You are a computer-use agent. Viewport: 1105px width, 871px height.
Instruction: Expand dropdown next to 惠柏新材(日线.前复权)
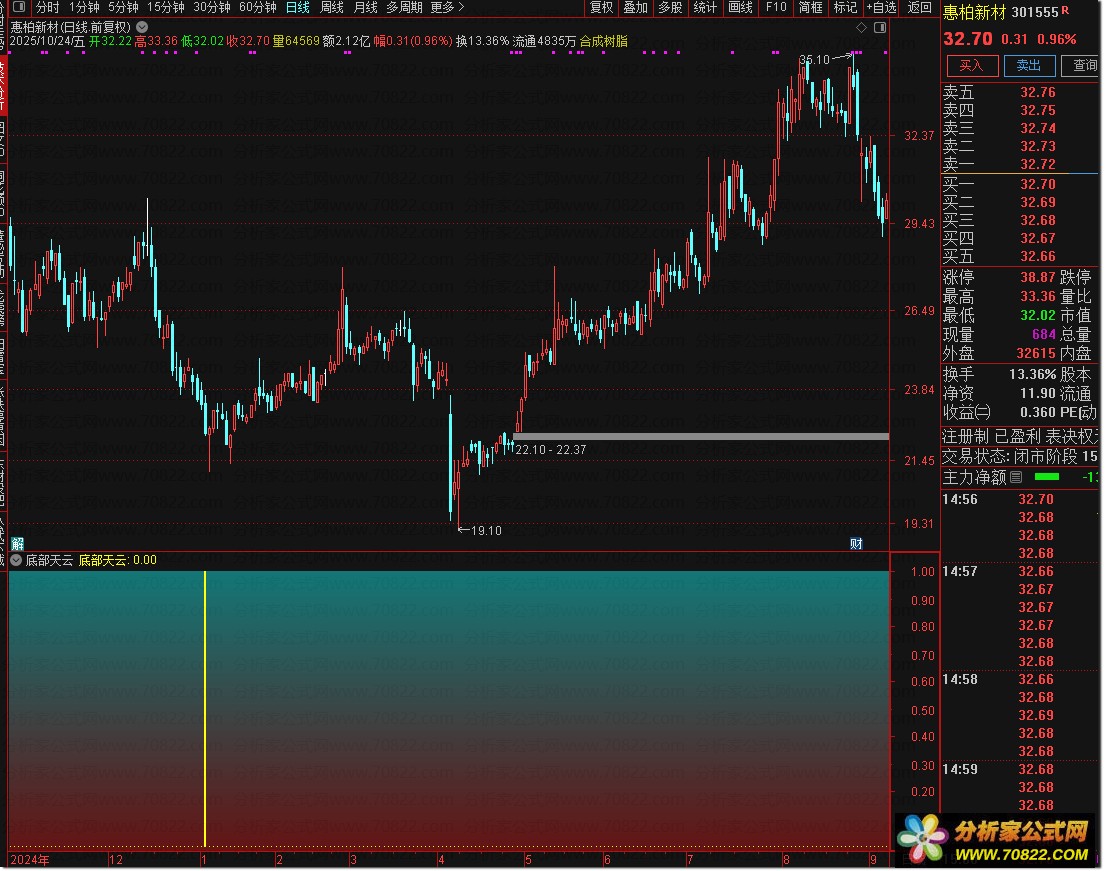click(x=142, y=27)
